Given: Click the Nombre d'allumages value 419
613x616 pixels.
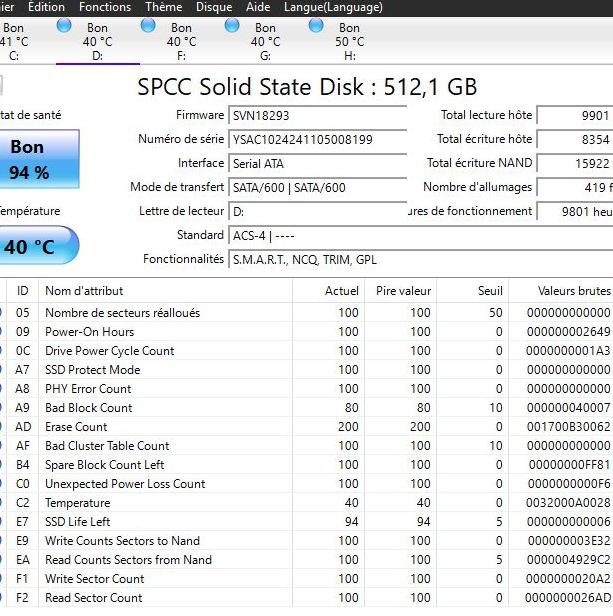Looking at the screenshot, I should [x=575, y=187].
